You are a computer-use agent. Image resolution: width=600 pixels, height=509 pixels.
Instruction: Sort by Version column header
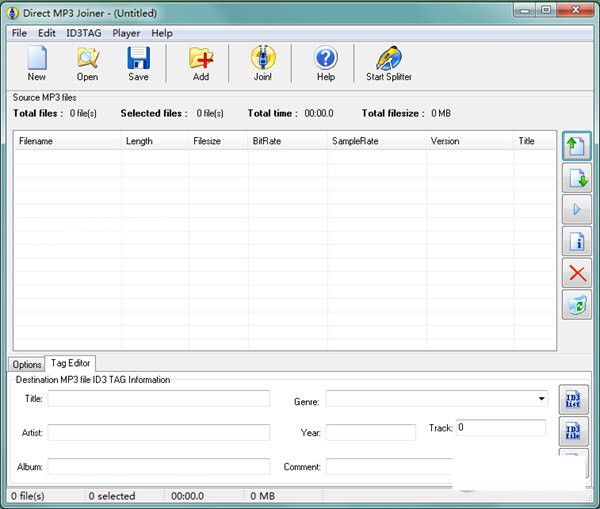[x=470, y=141]
